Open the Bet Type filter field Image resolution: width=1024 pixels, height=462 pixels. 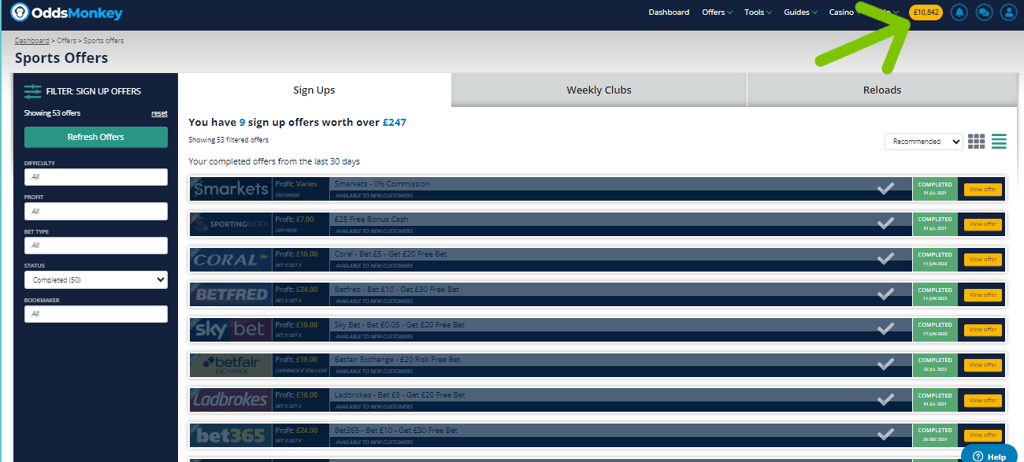point(96,246)
